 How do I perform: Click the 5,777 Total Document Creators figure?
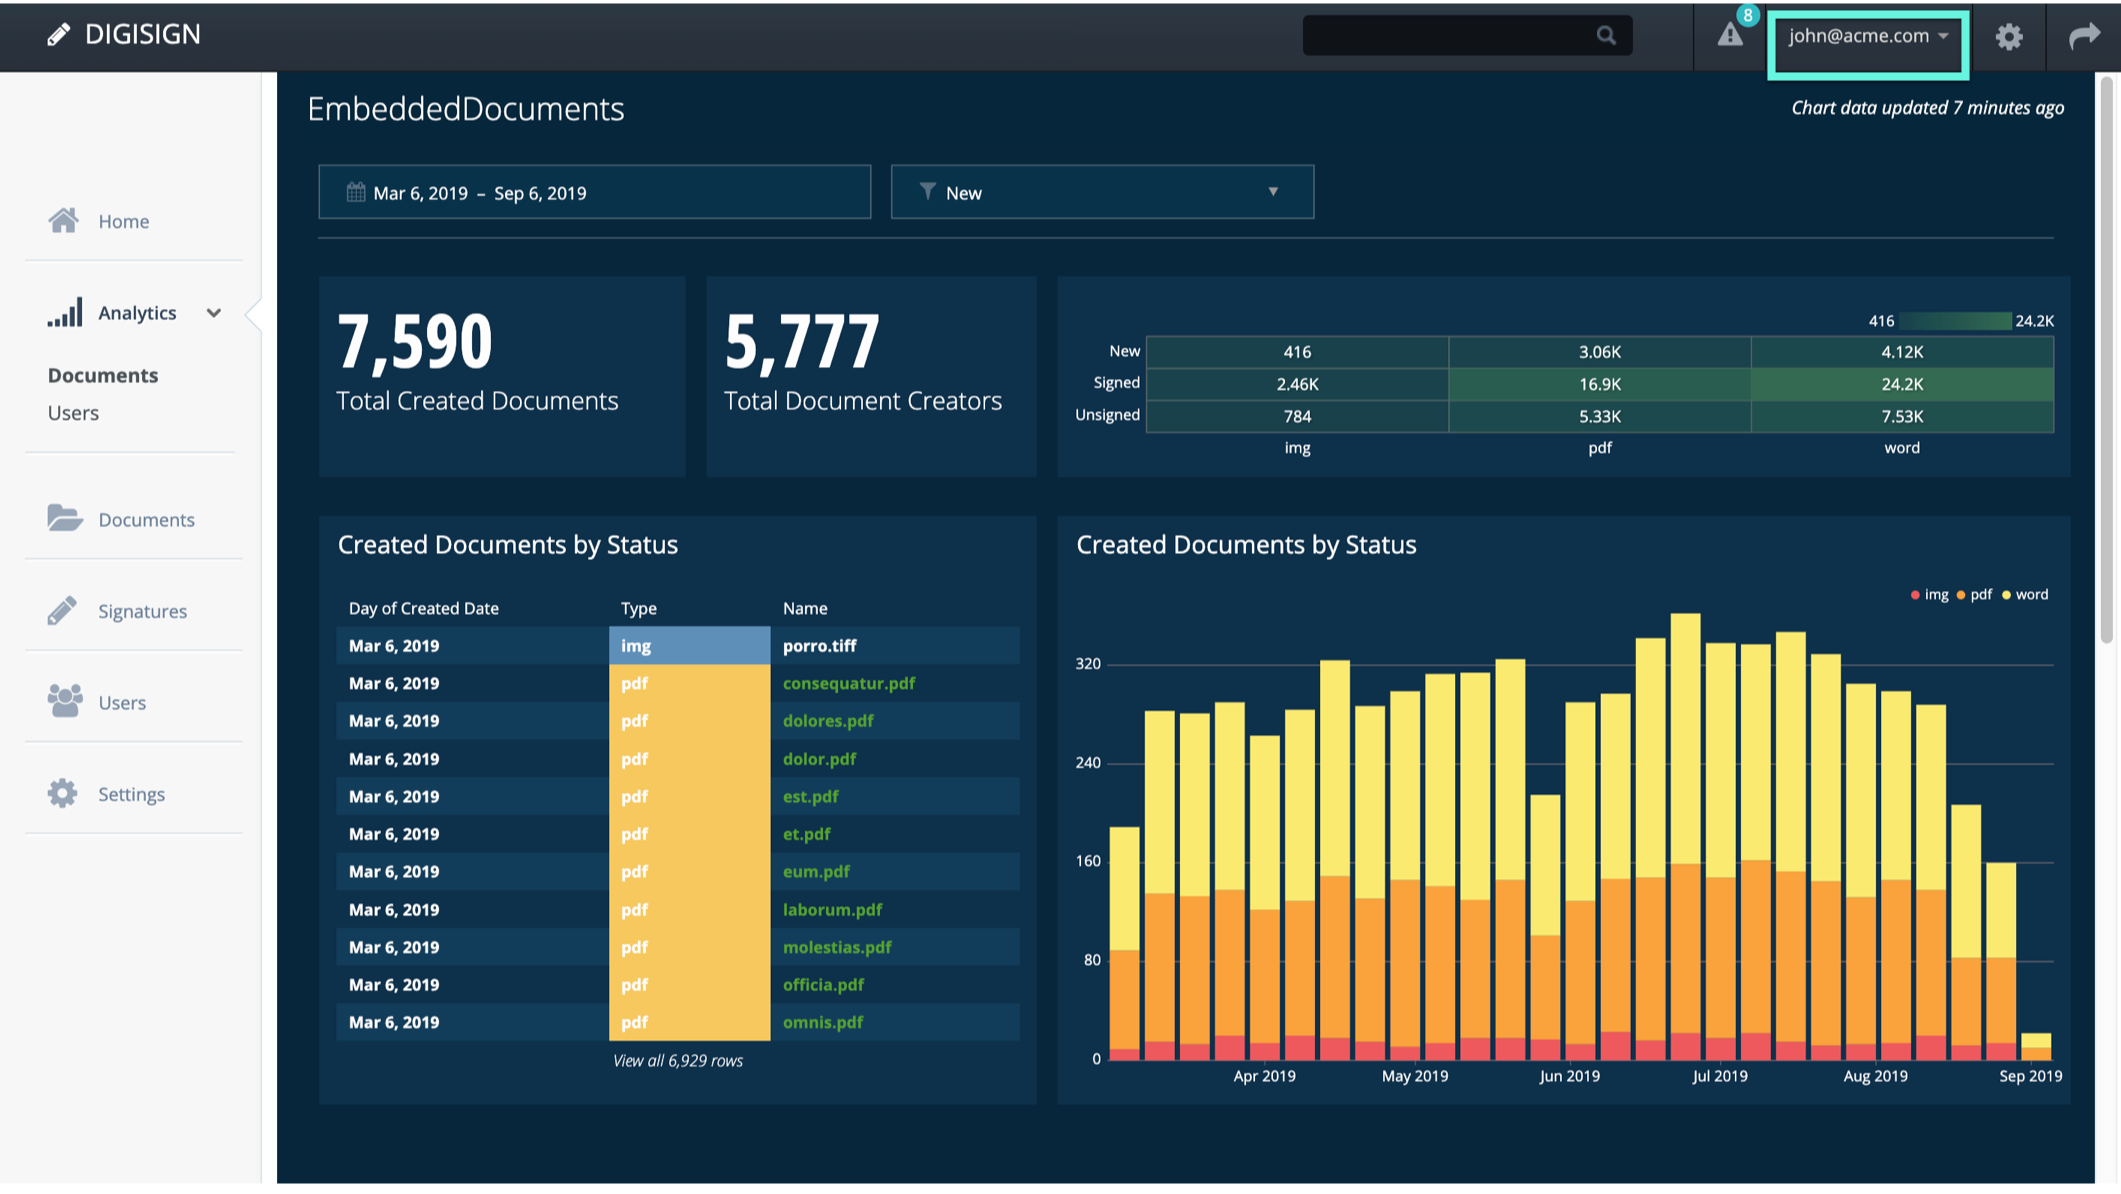[x=802, y=341]
